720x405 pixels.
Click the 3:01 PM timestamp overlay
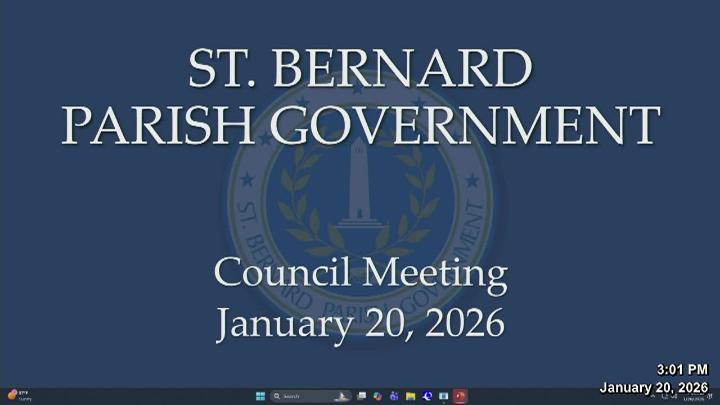pyautogui.click(x=682, y=369)
